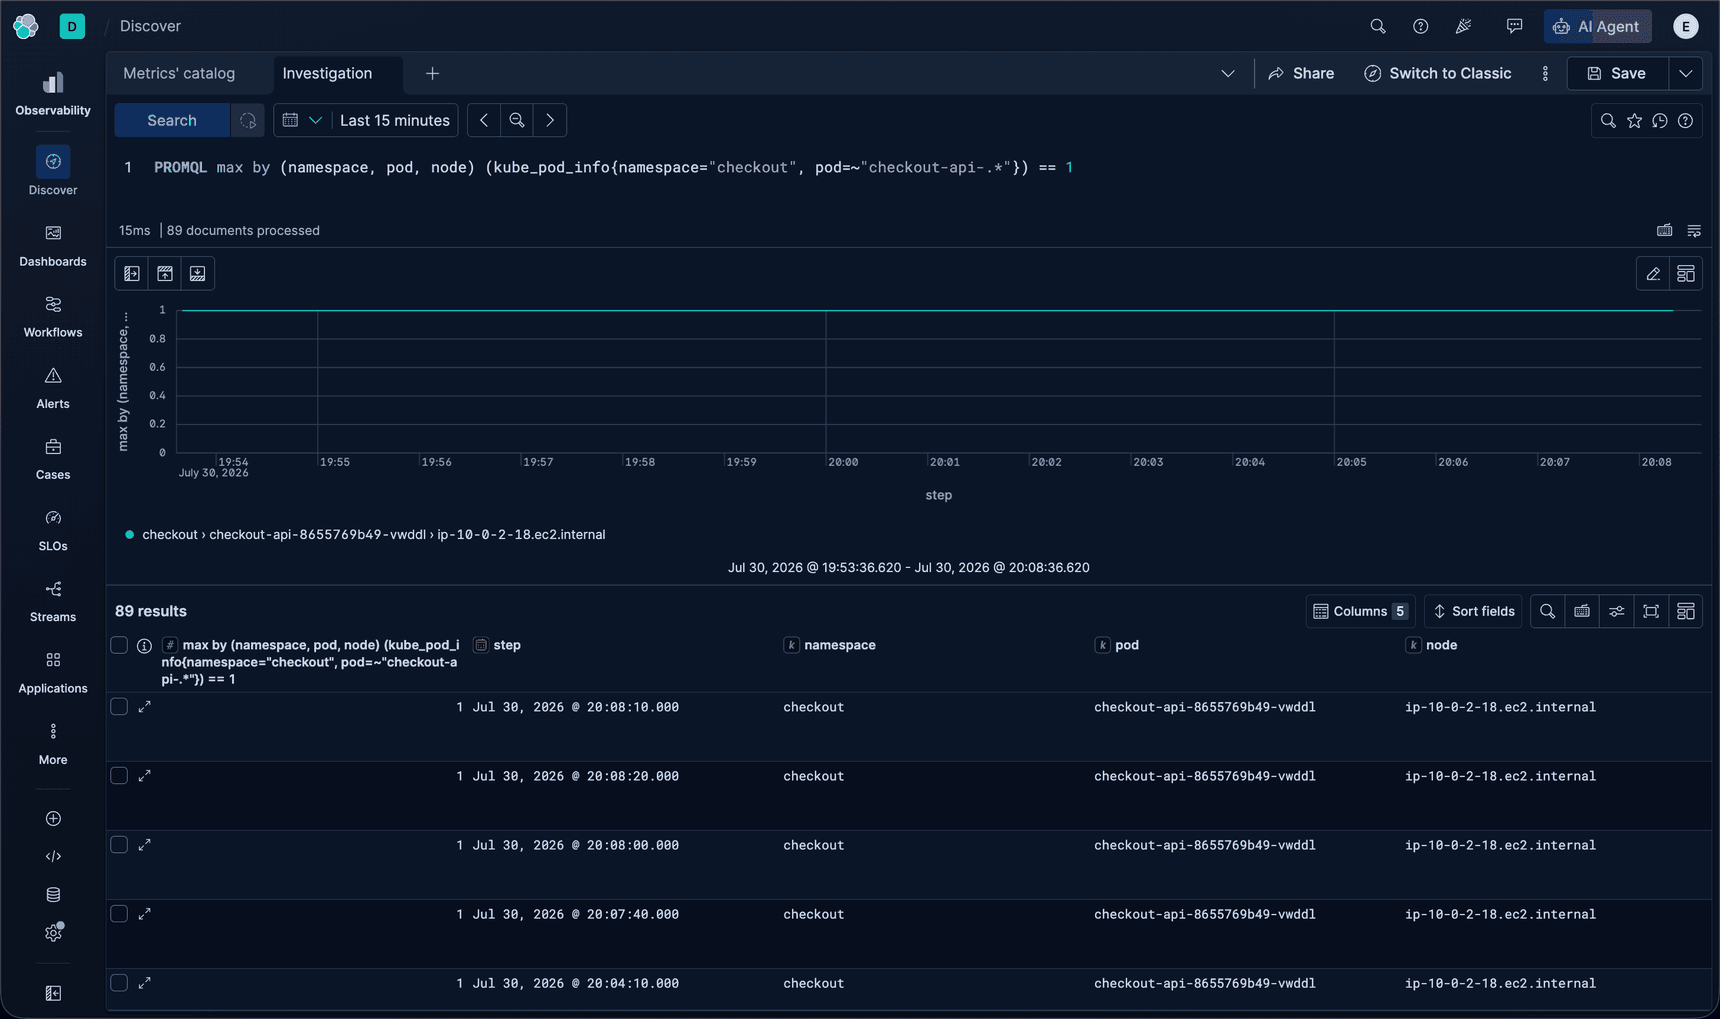Select the first result row checkbox
The height and width of the screenshot is (1019, 1720).
coord(119,706)
